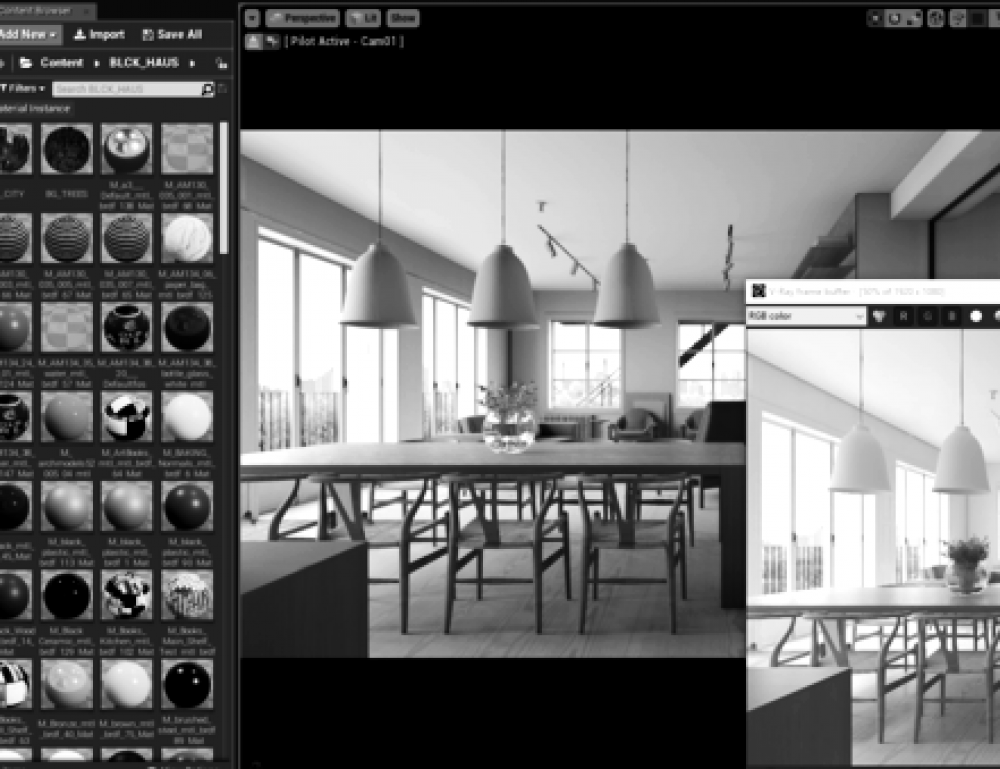Screen dimensions: 1000x769
Task: Toggle the exact camera view icon
Action: [x=270, y=41]
